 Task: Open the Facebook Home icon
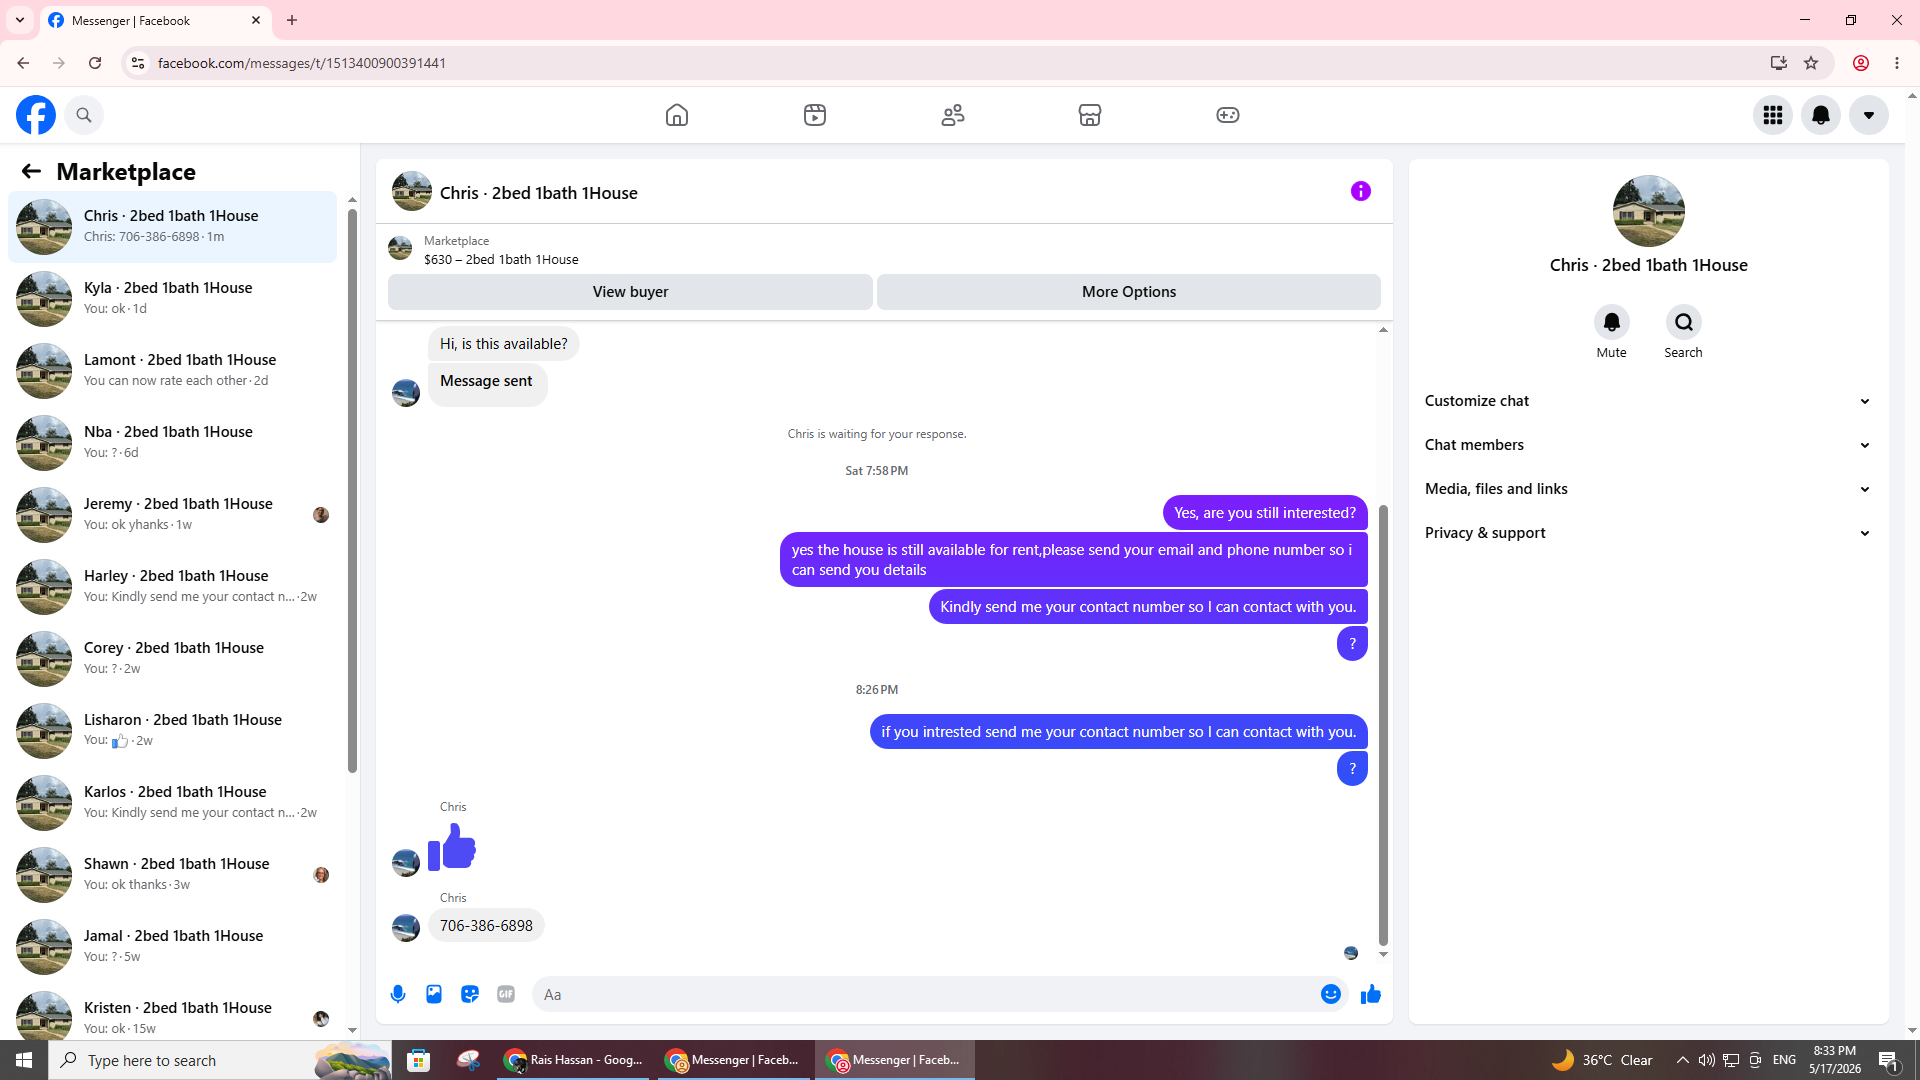tap(677, 115)
